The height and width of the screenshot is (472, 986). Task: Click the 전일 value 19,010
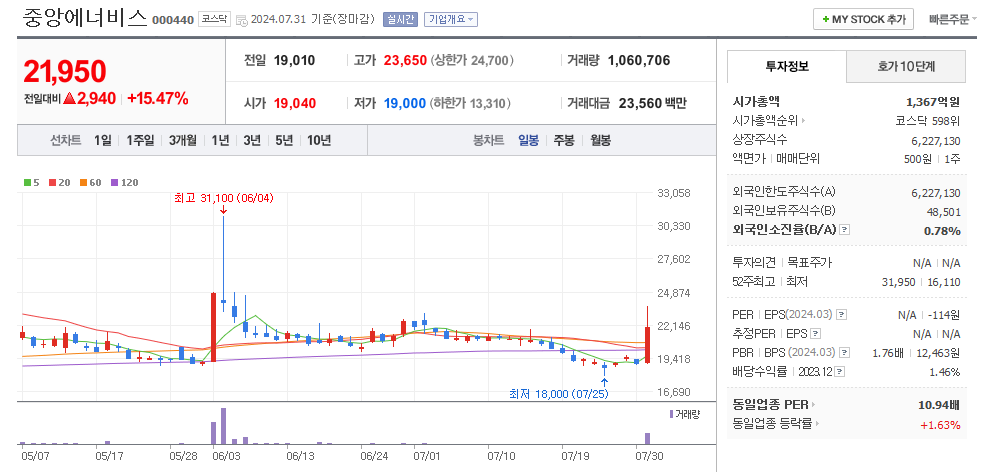[x=294, y=60]
